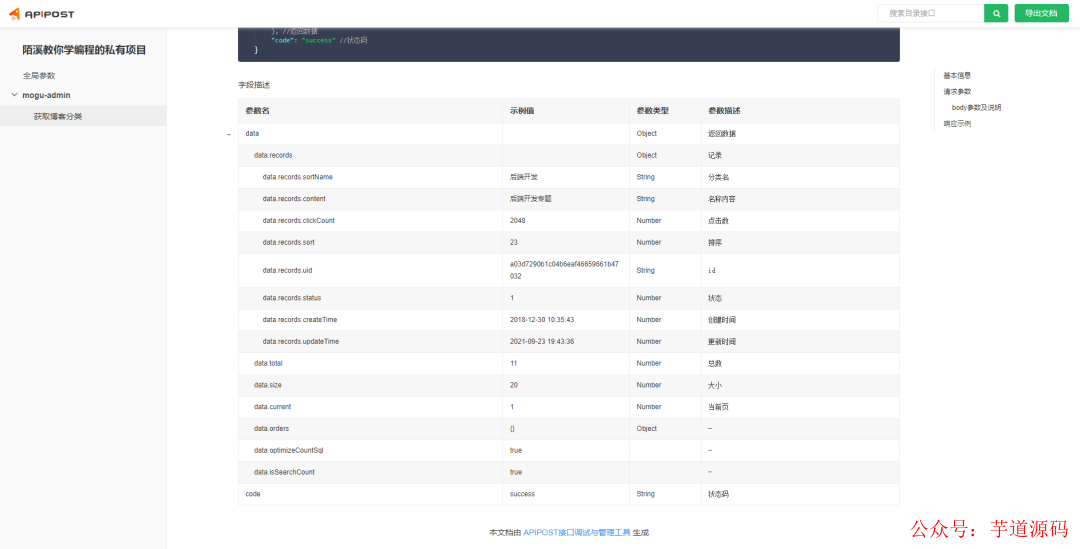The width and height of the screenshot is (1080, 549).
Task: Click the example value 2048
Action: pos(517,220)
